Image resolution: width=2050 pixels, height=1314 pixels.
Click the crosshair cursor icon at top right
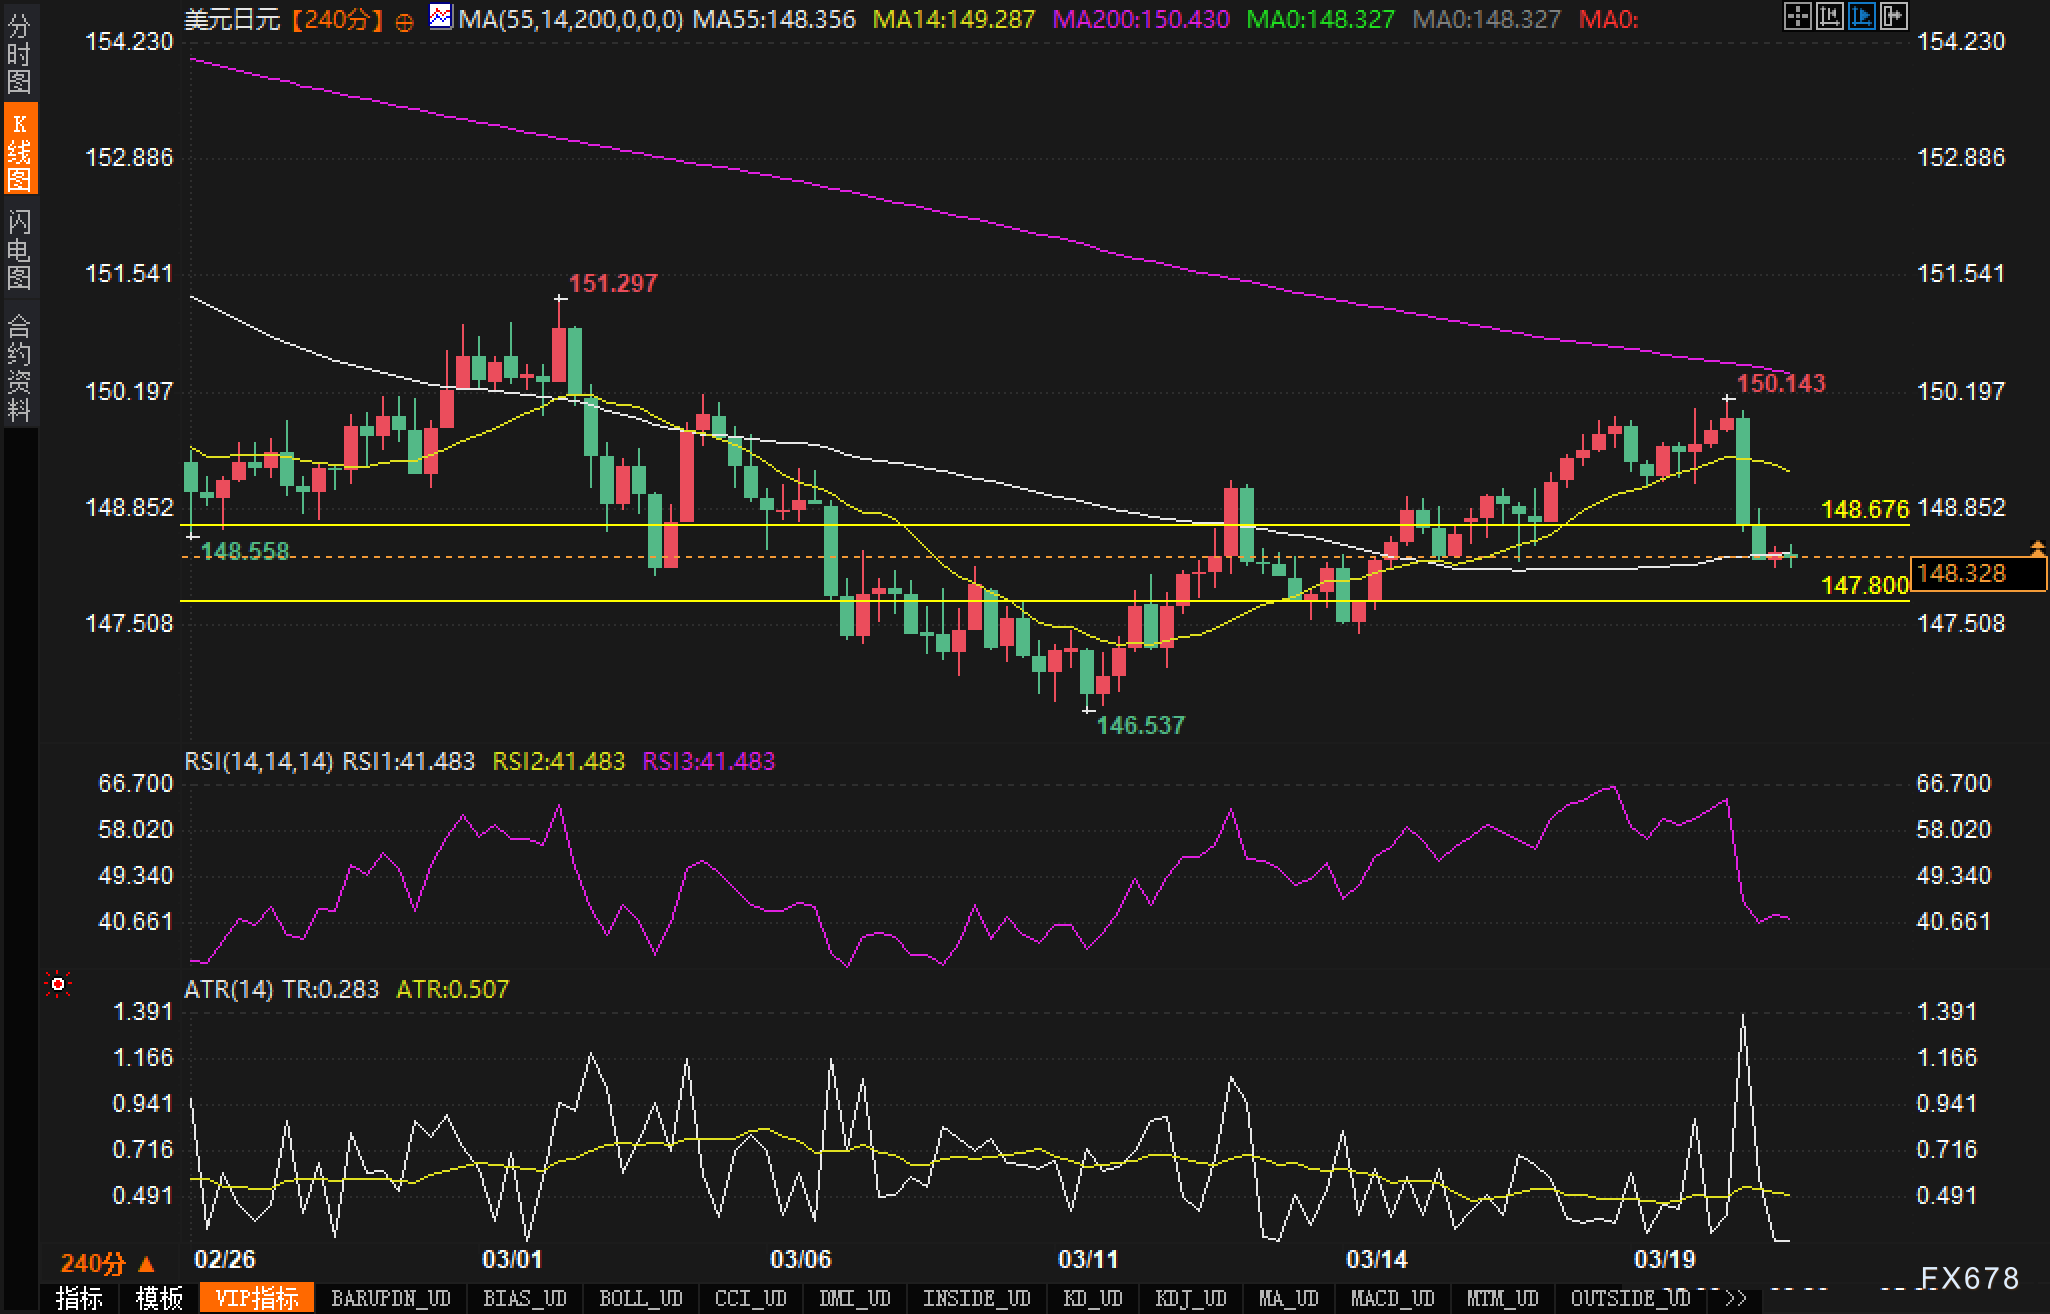[1797, 16]
